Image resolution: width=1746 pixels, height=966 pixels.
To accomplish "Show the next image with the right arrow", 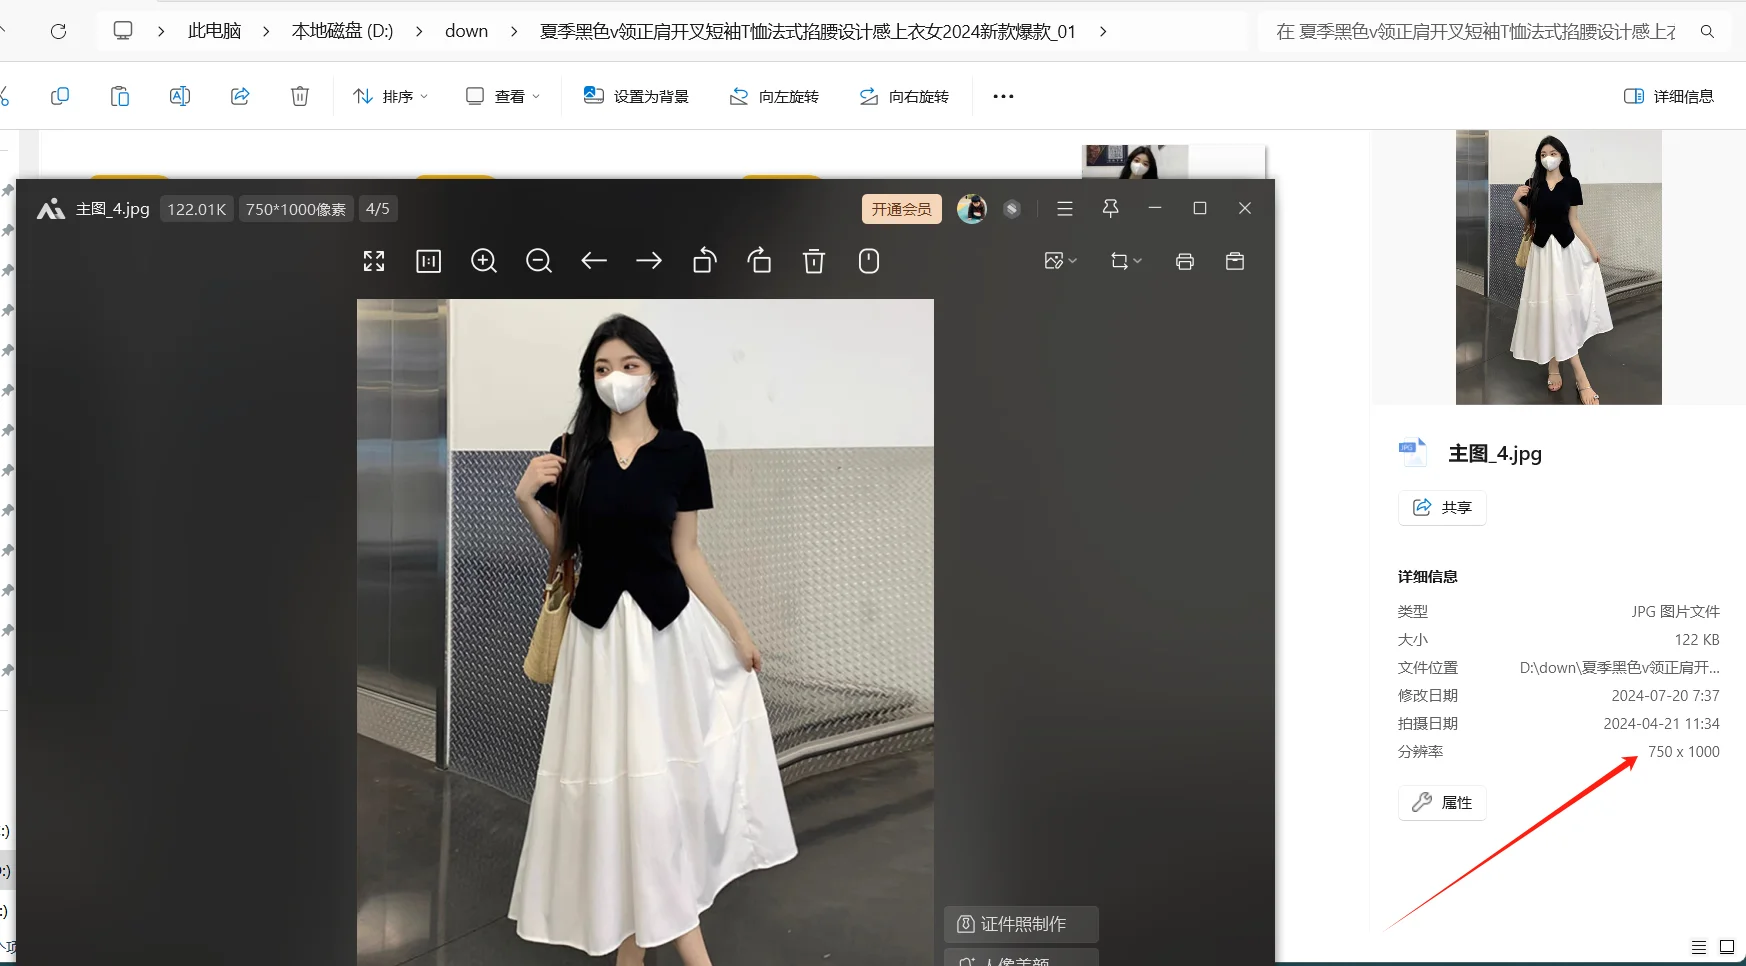I will click(x=648, y=261).
